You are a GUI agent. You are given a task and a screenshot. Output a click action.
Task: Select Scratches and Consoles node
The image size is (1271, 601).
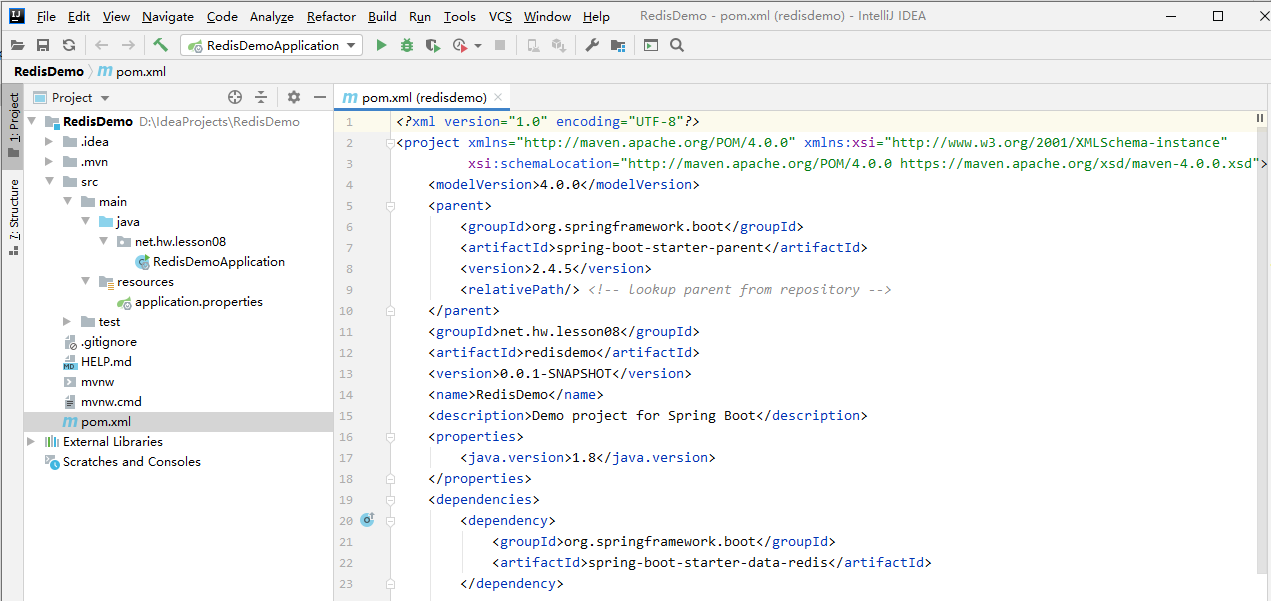pos(132,461)
